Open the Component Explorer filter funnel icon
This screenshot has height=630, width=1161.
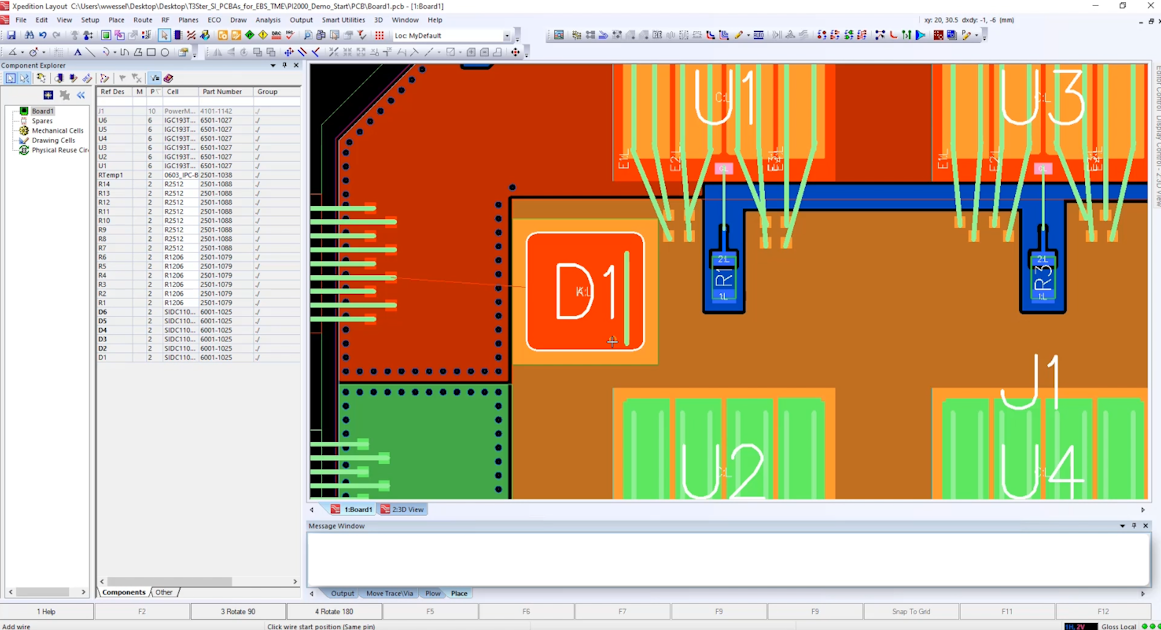pos(122,78)
